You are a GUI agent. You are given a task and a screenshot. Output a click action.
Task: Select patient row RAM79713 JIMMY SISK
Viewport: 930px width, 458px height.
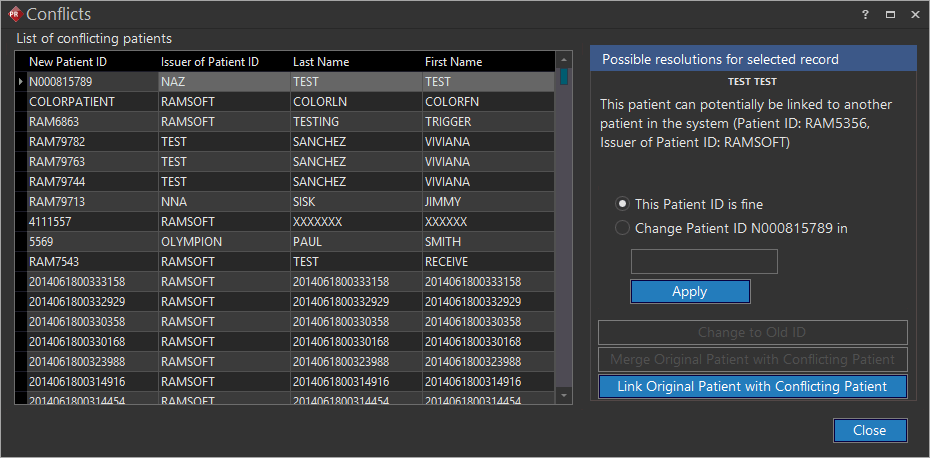pyautogui.click(x=57, y=202)
